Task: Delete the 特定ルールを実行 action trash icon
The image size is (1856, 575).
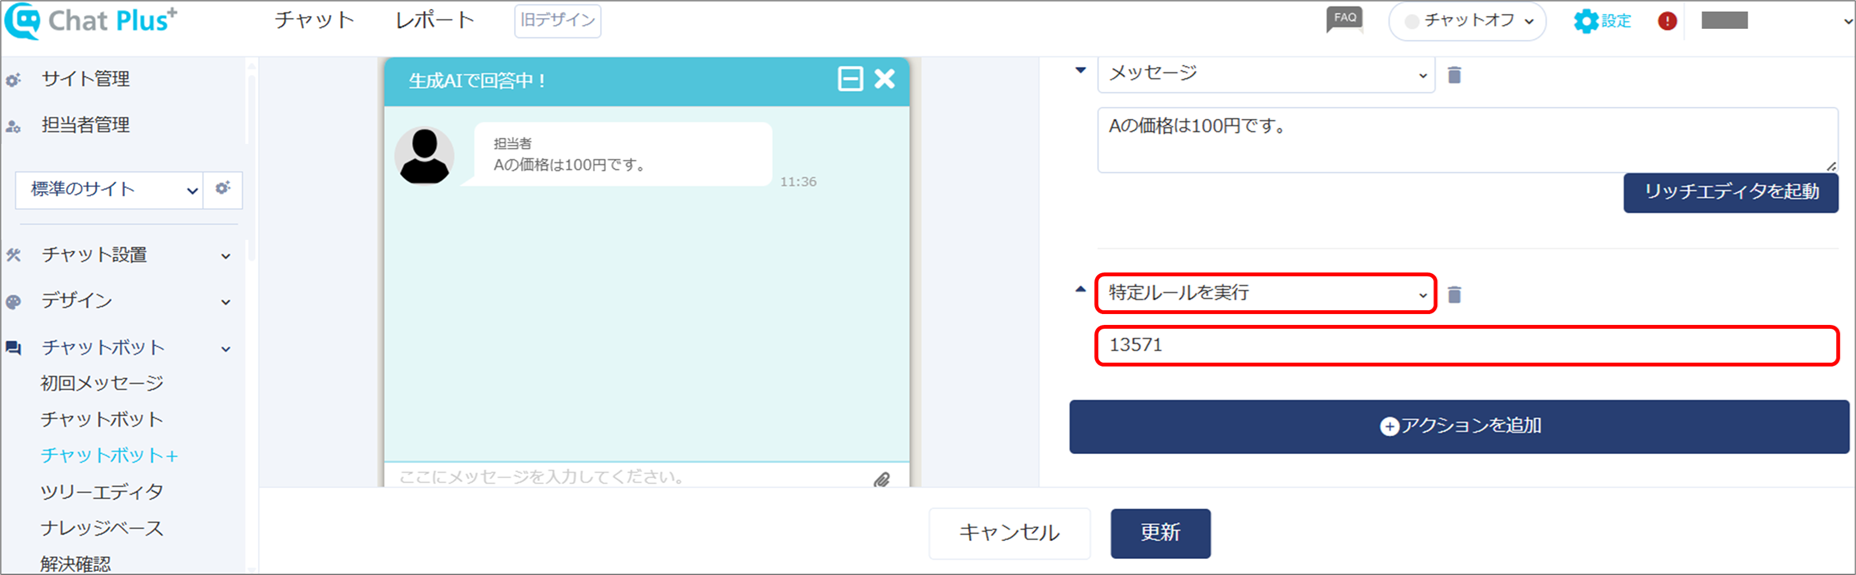Action: tap(1455, 295)
